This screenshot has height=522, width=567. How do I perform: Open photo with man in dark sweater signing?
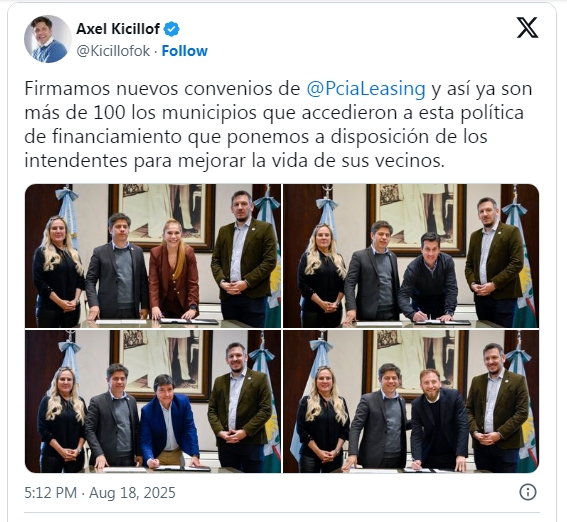[411, 256]
